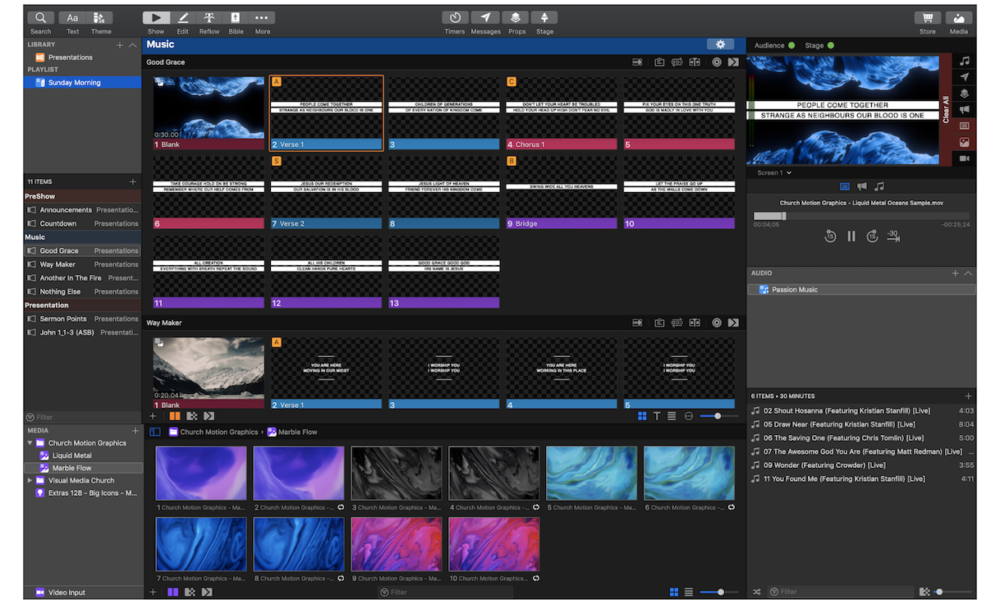
Task: Toggle media bin sidebar visibility
Action: tap(155, 432)
